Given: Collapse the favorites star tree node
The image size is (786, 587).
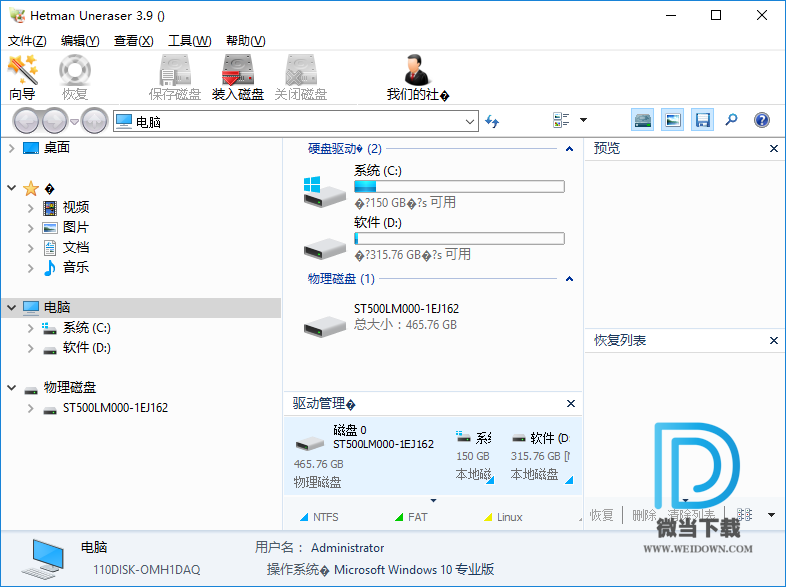Looking at the screenshot, I should point(12,188).
